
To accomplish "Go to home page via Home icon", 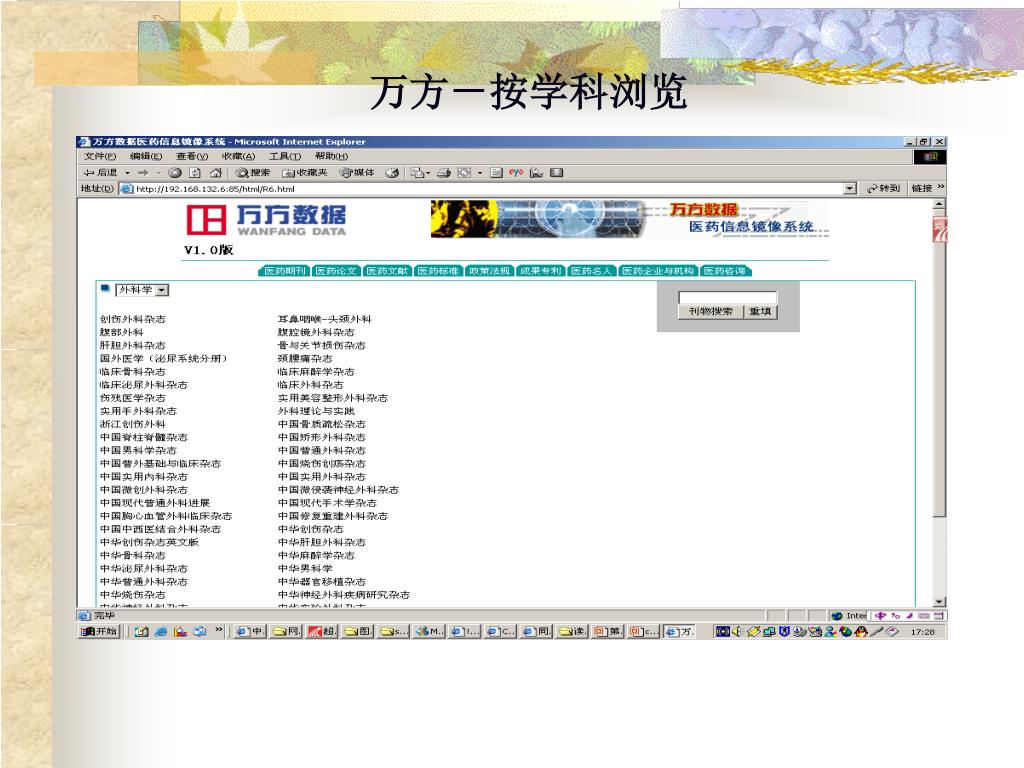I will tap(216, 172).
